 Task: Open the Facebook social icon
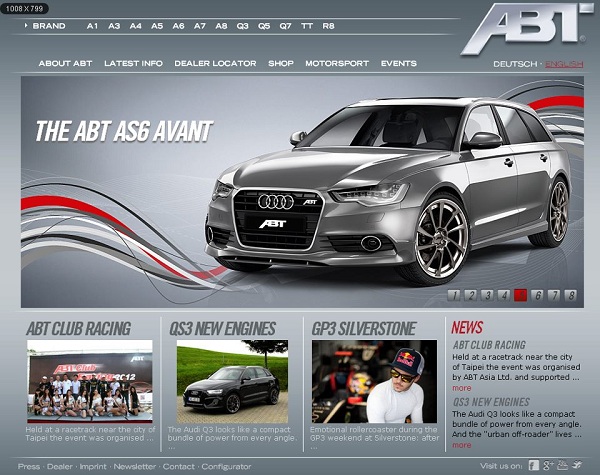pos(534,465)
